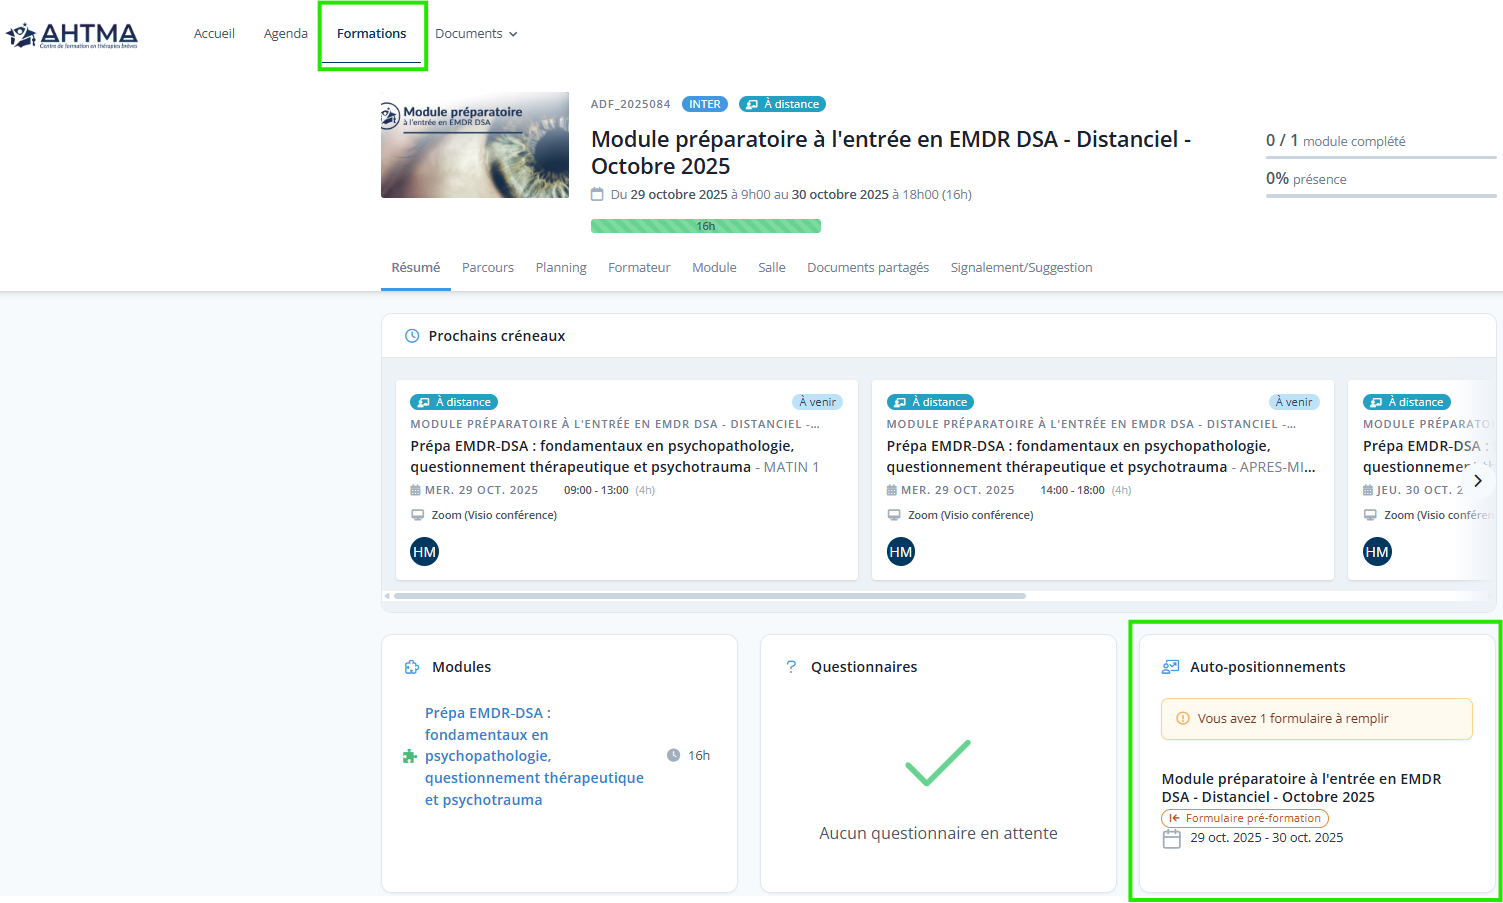Click the INTER badge
Viewport: 1503px width, 903px height.
pos(705,104)
